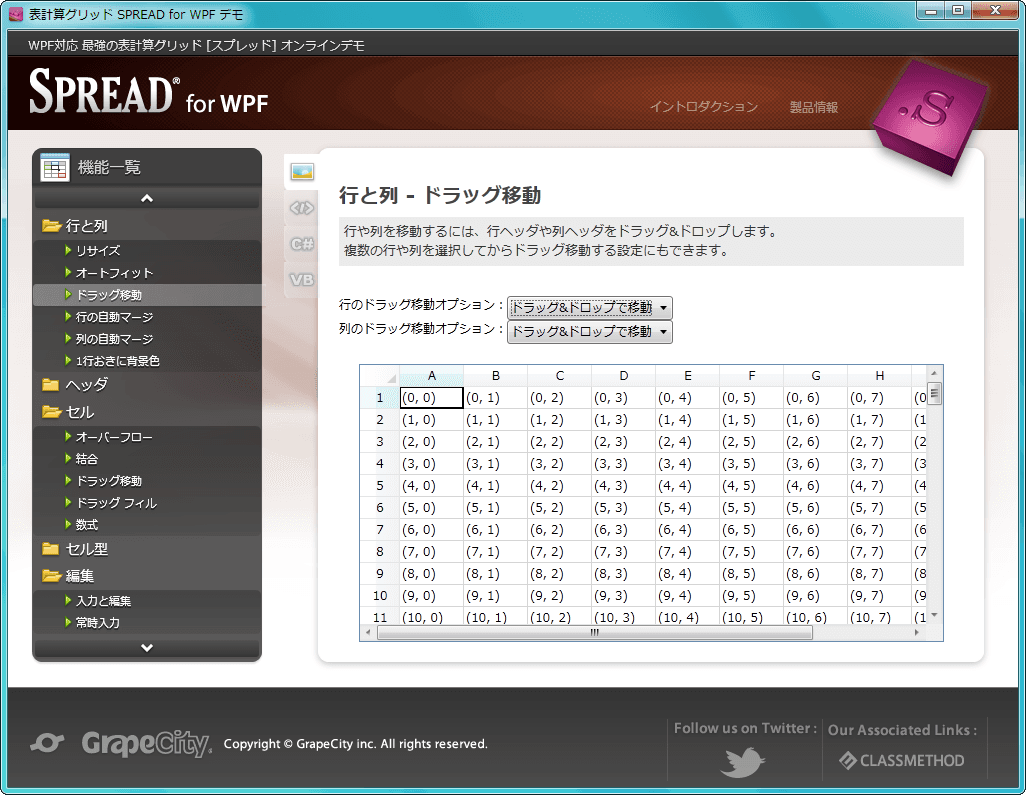Select column header A

point(431,376)
